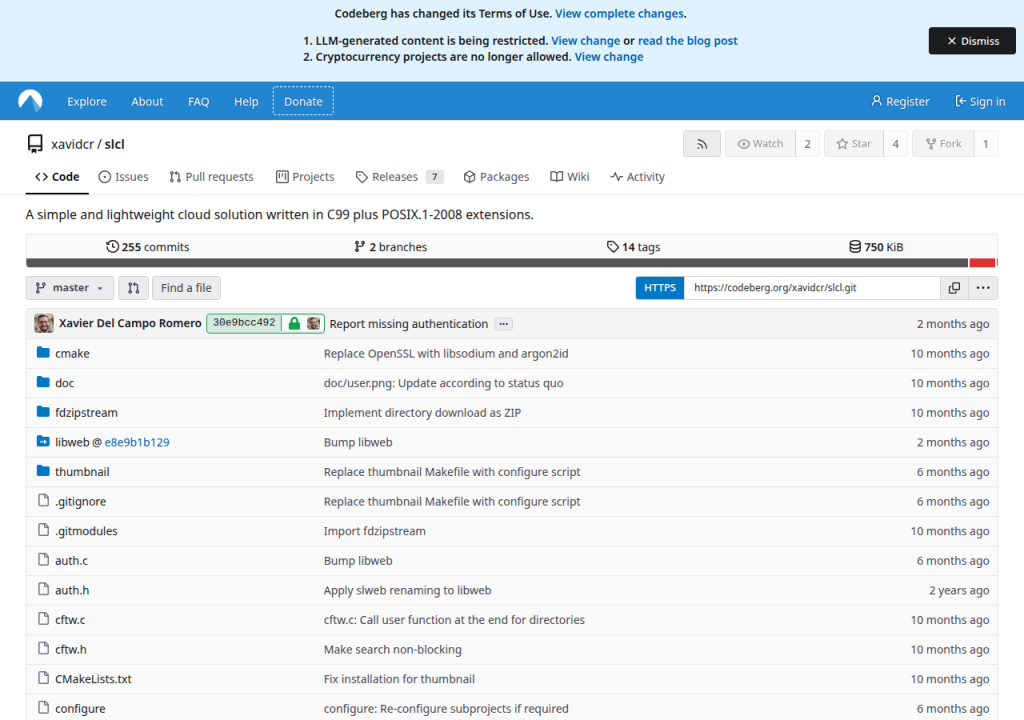Click Xavier Del Campo Romero's avatar

pos(44,323)
